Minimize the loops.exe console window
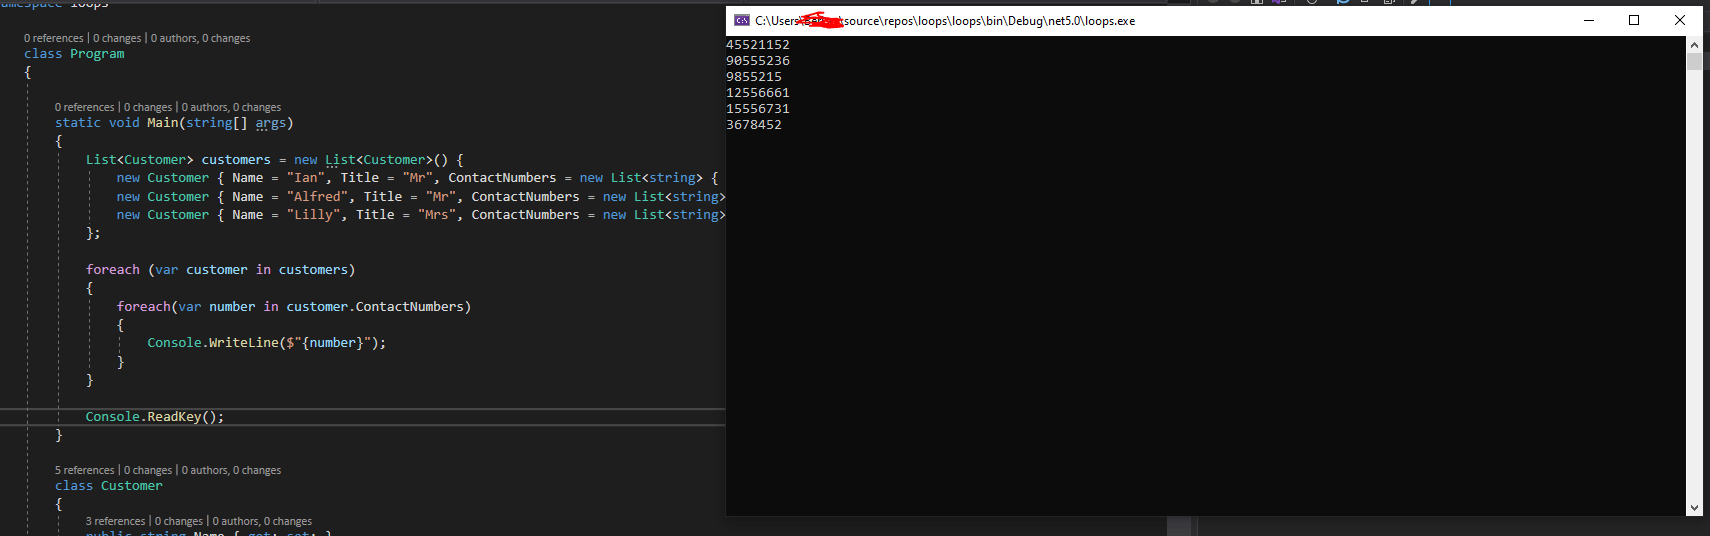The width and height of the screenshot is (1710, 536). pyautogui.click(x=1588, y=20)
